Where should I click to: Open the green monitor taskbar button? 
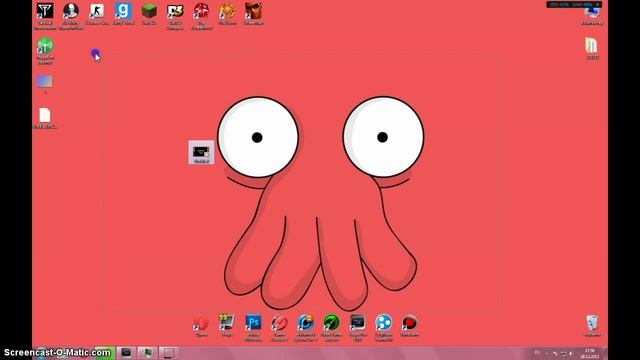coord(147,353)
